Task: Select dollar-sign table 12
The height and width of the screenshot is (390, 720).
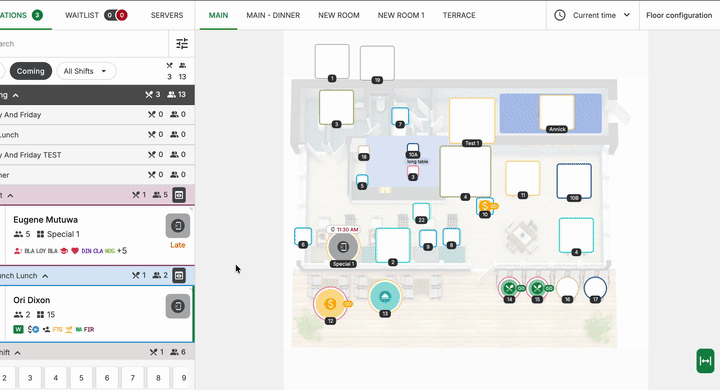Action: click(330, 304)
